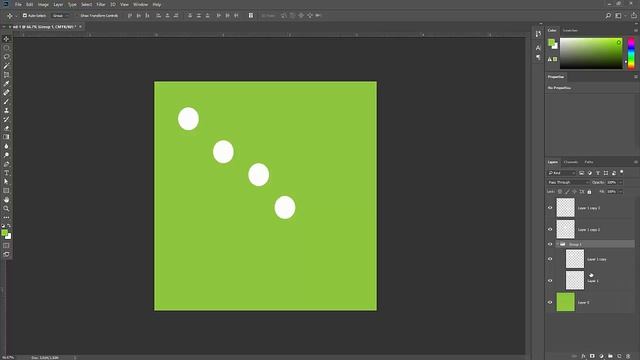Switch to the Paths tab
640x360 pixels.
click(x=589, y=162)
